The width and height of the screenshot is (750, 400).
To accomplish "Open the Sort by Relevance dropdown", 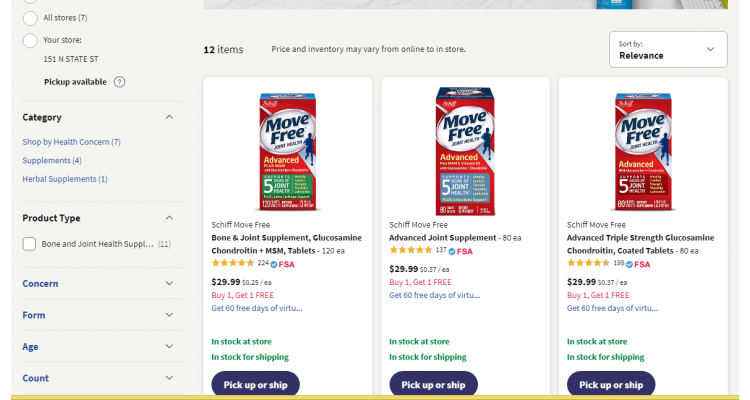I will (x=668, y=49).
